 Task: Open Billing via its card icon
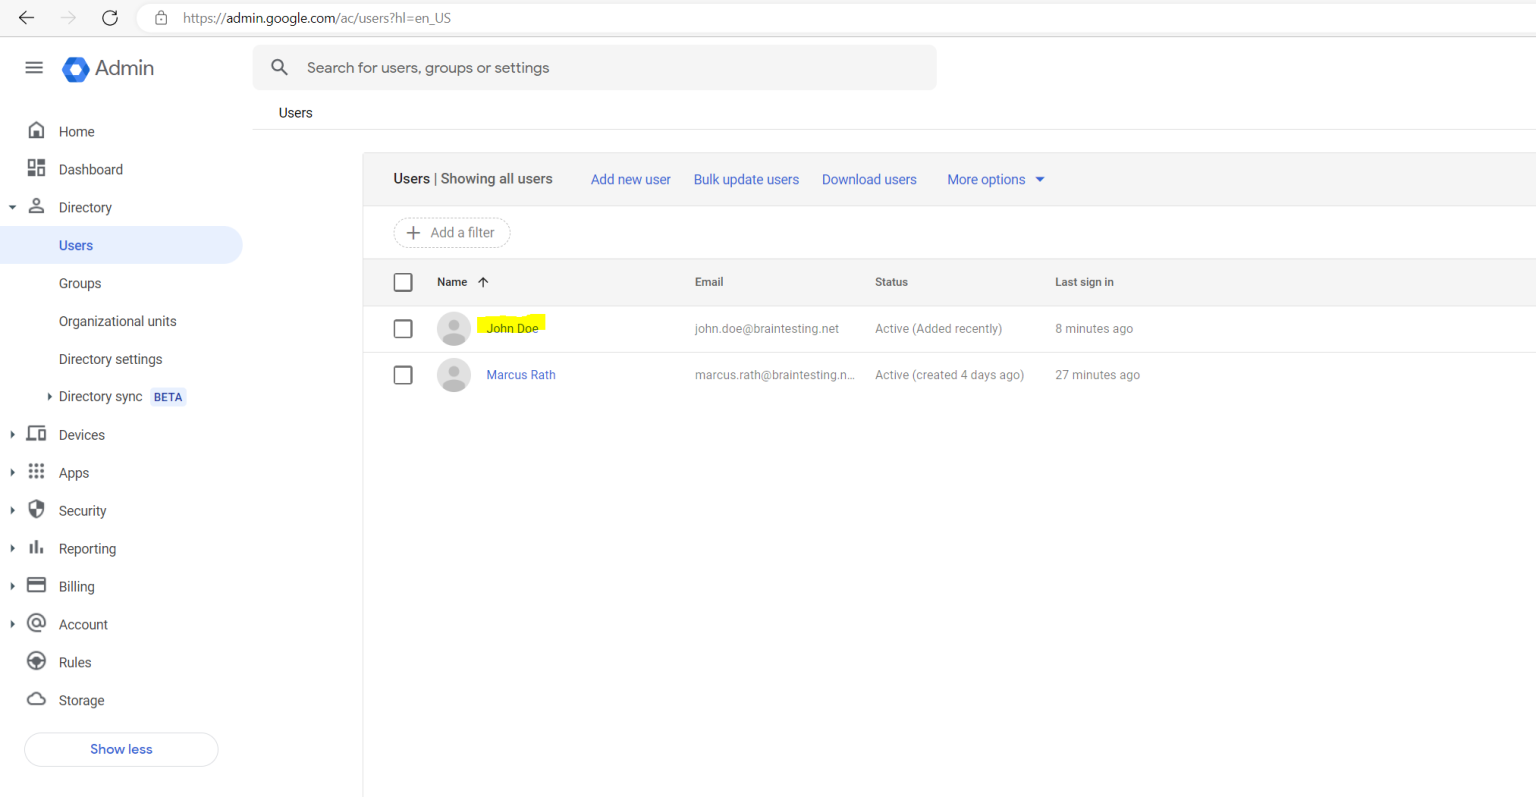pyautogui.click(x=36, y=586)
